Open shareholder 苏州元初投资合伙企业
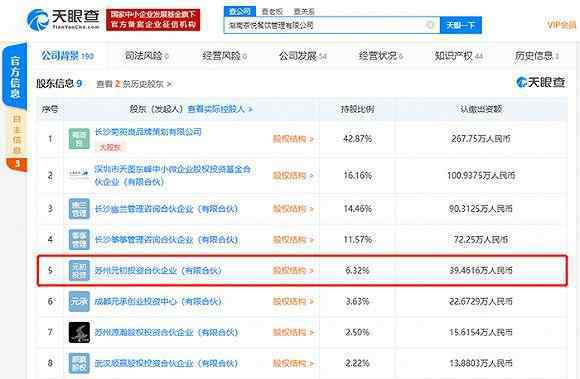The height and width of the screenshot is (379, 580). pos(158,271)
